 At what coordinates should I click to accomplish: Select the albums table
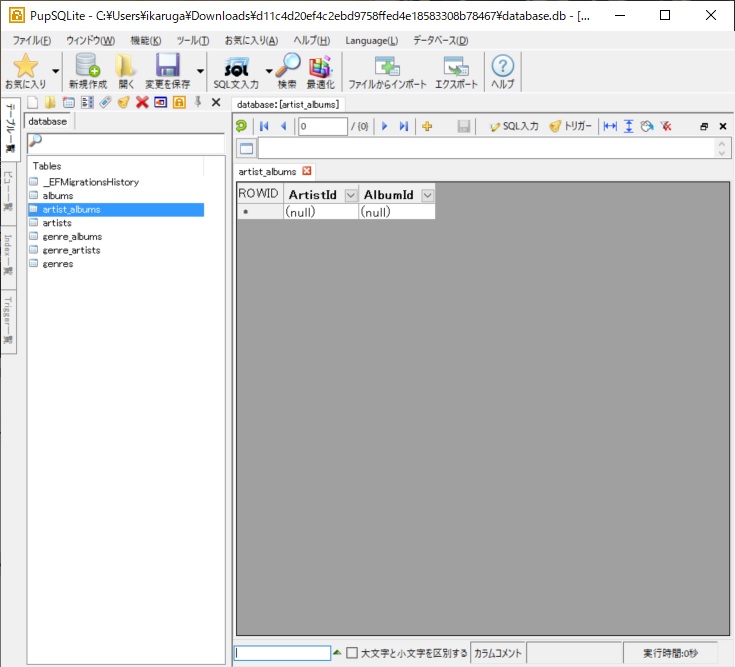pos(58,195)
